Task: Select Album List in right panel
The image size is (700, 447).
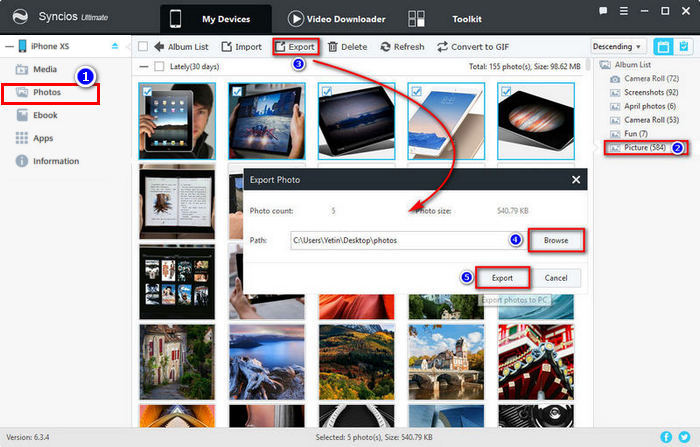Action: point(625,65)
